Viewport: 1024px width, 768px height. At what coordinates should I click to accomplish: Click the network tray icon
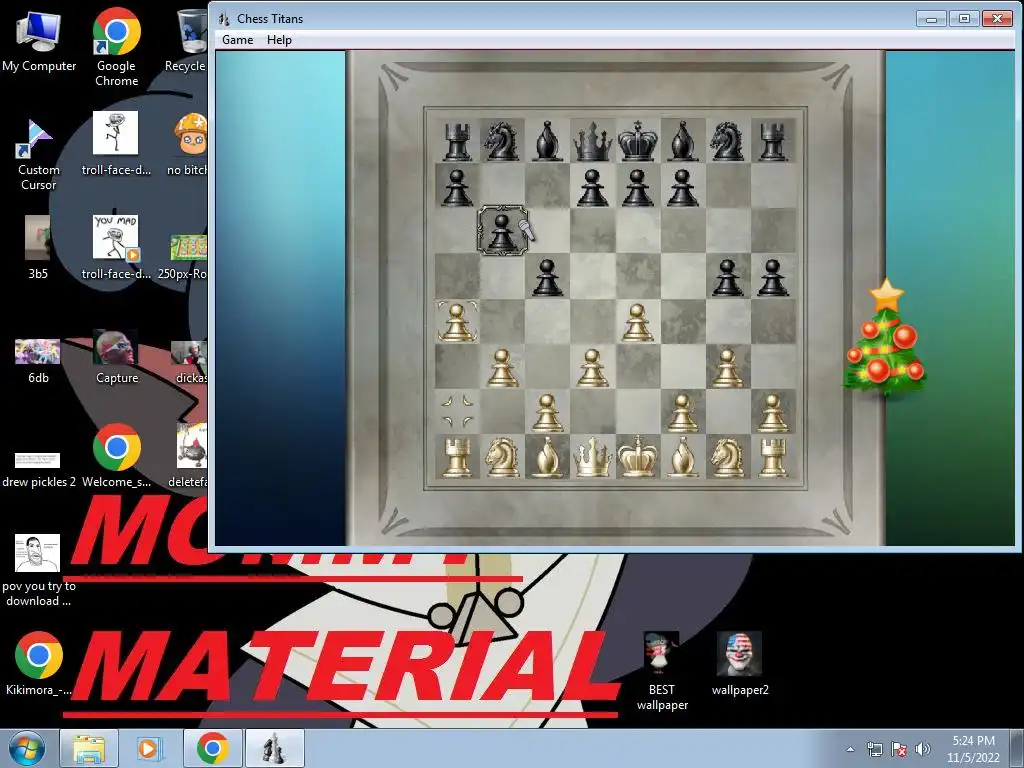(874, 749)
